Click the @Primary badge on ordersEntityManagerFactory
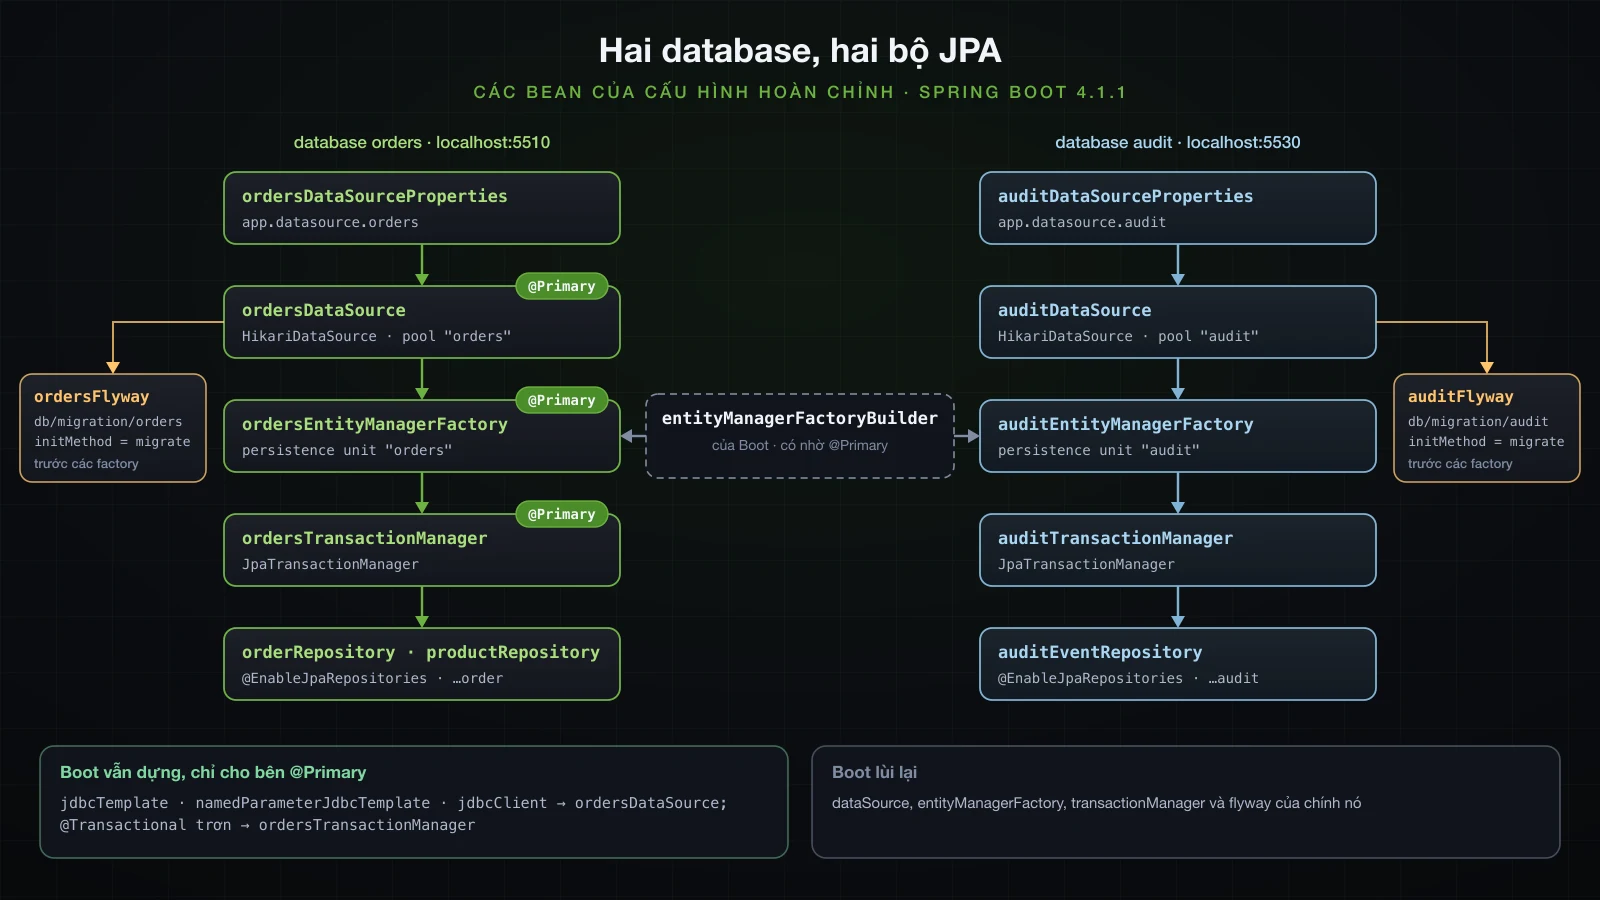 (x=562, y=400)
